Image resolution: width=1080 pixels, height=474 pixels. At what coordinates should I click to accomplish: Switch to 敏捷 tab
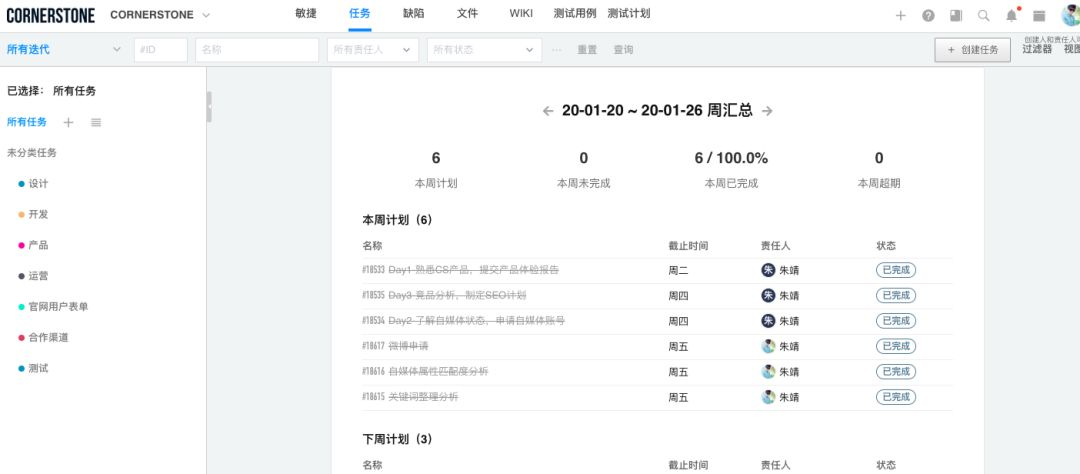(x=305, y=14)
